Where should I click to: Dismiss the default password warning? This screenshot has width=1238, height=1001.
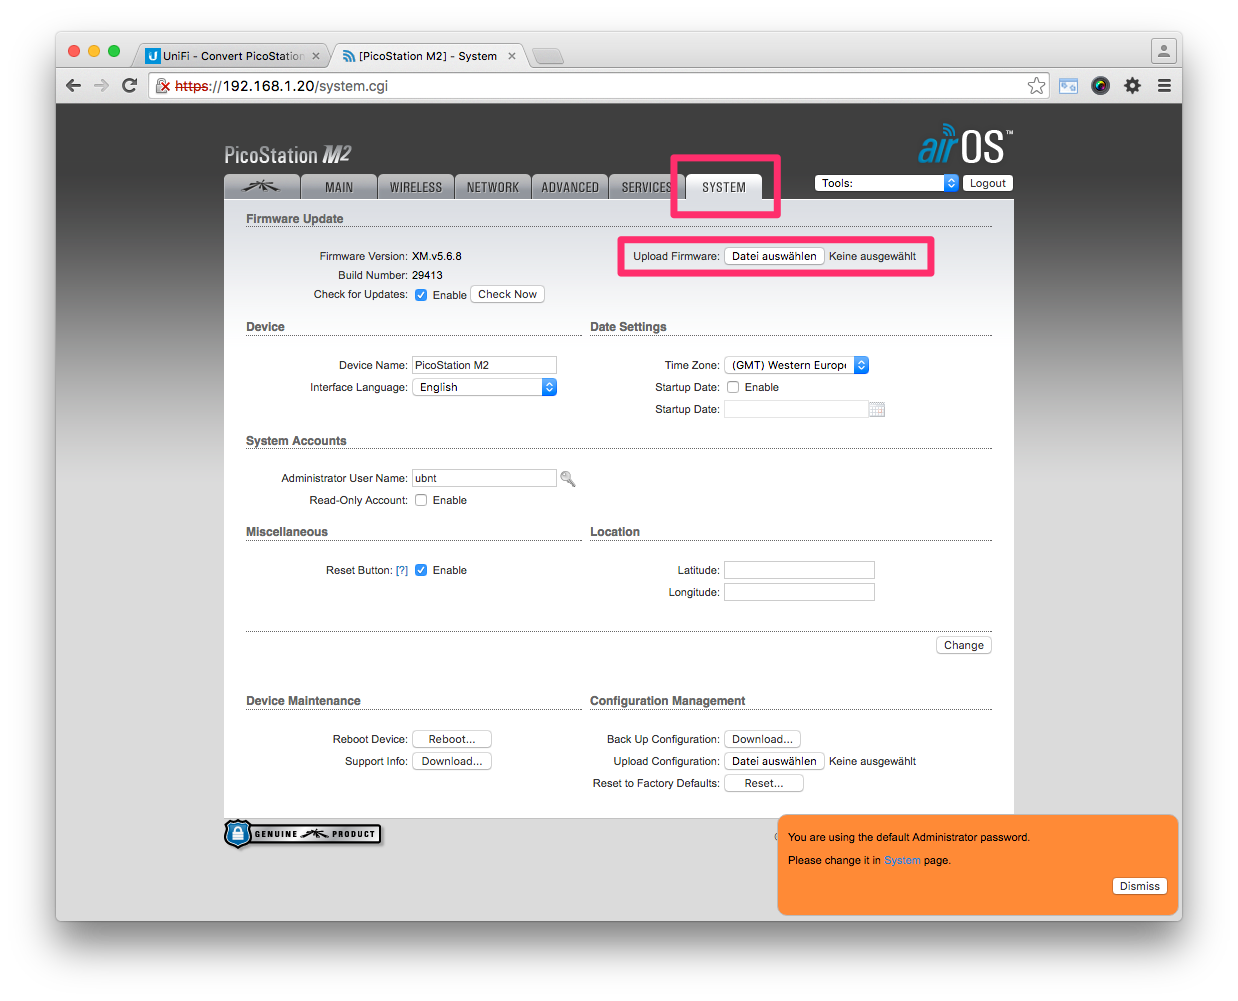coord(1140,886)
